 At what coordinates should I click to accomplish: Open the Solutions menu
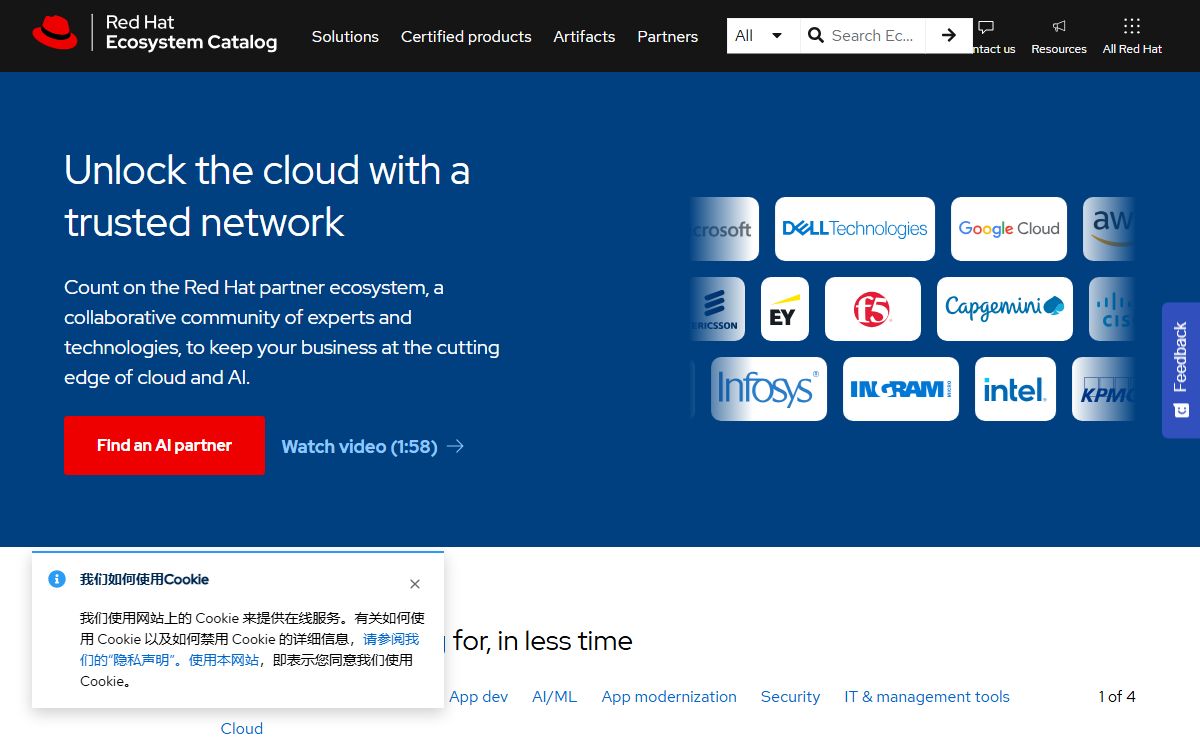[x=345, y=36]
